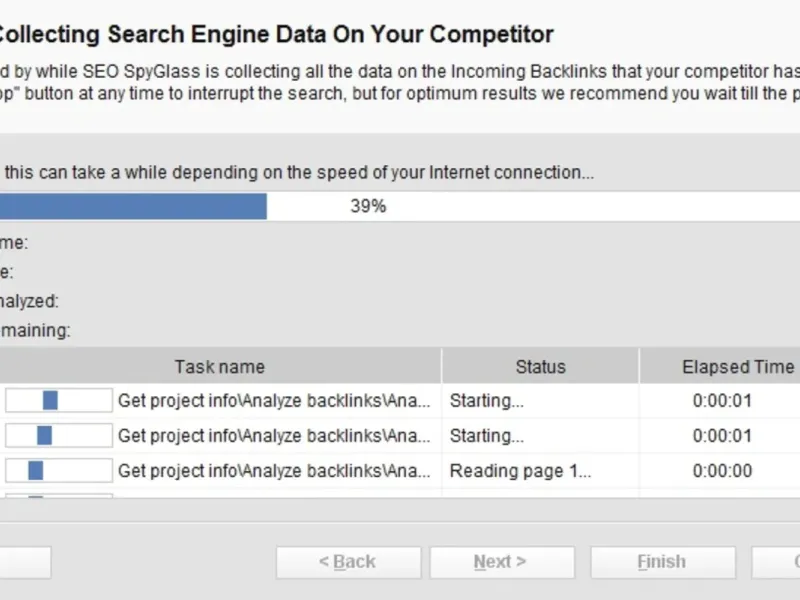Click the "Reading page 1..." status cell

click(x=520, y=471)
